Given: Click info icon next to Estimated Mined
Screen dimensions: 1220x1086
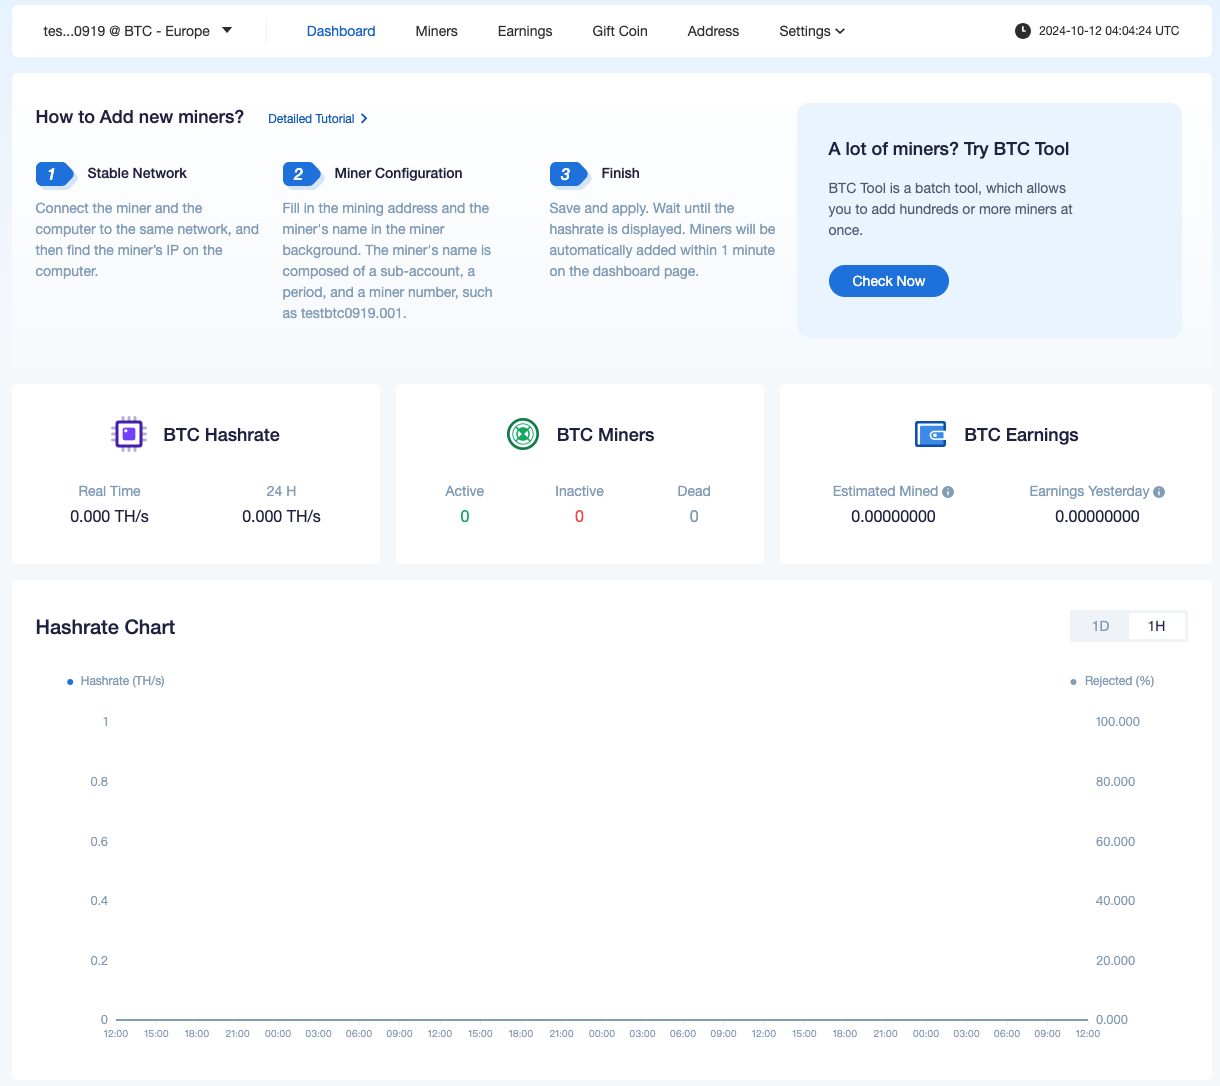Looking at the screenshot, I should tap(948, 492).
